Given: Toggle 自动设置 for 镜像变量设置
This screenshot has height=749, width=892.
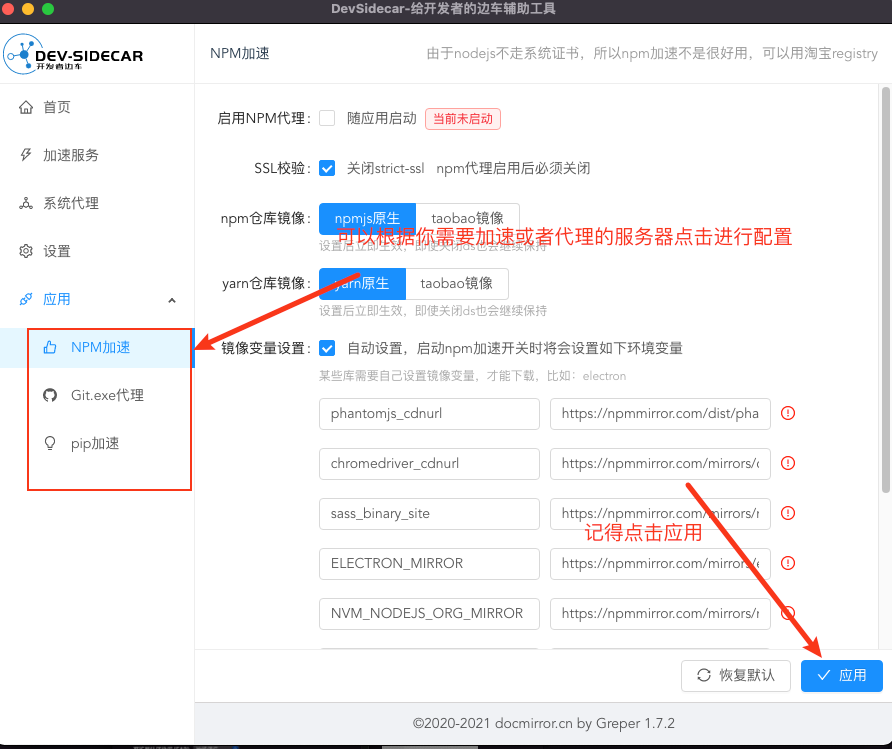Looking at the screenshot, I should [x=327, y=347].
